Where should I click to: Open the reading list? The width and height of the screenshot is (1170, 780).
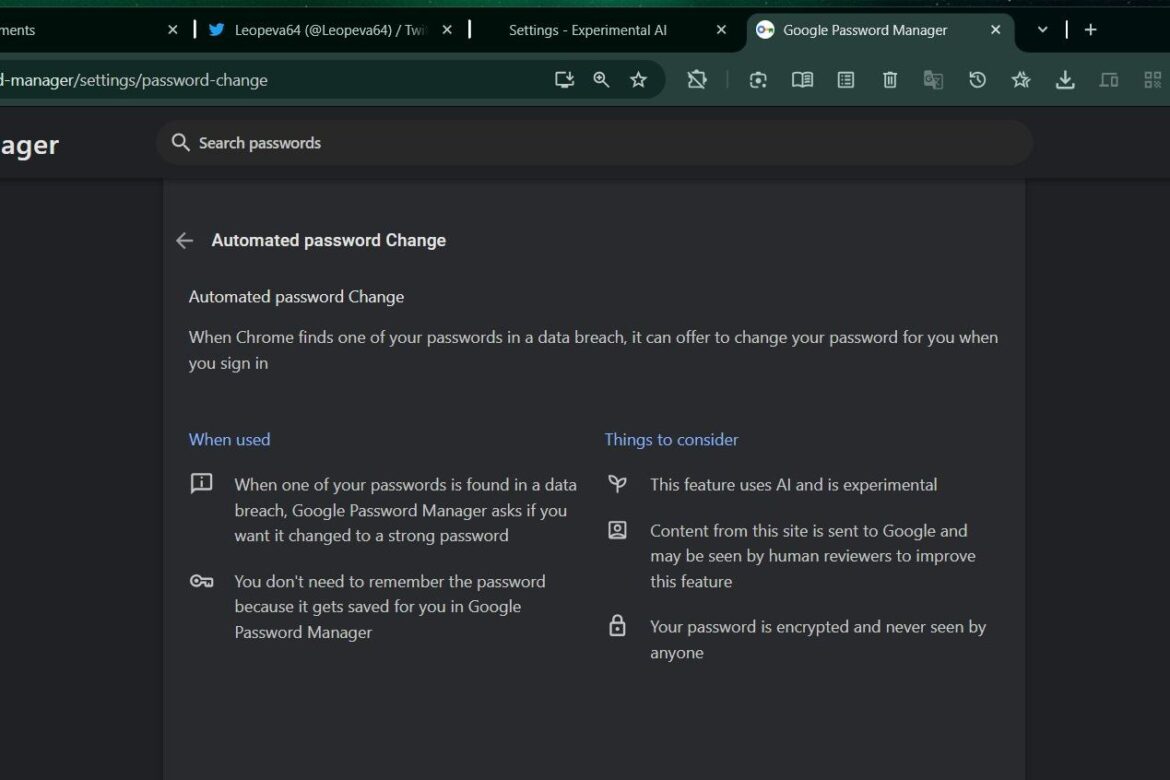(x=802, y=79)
